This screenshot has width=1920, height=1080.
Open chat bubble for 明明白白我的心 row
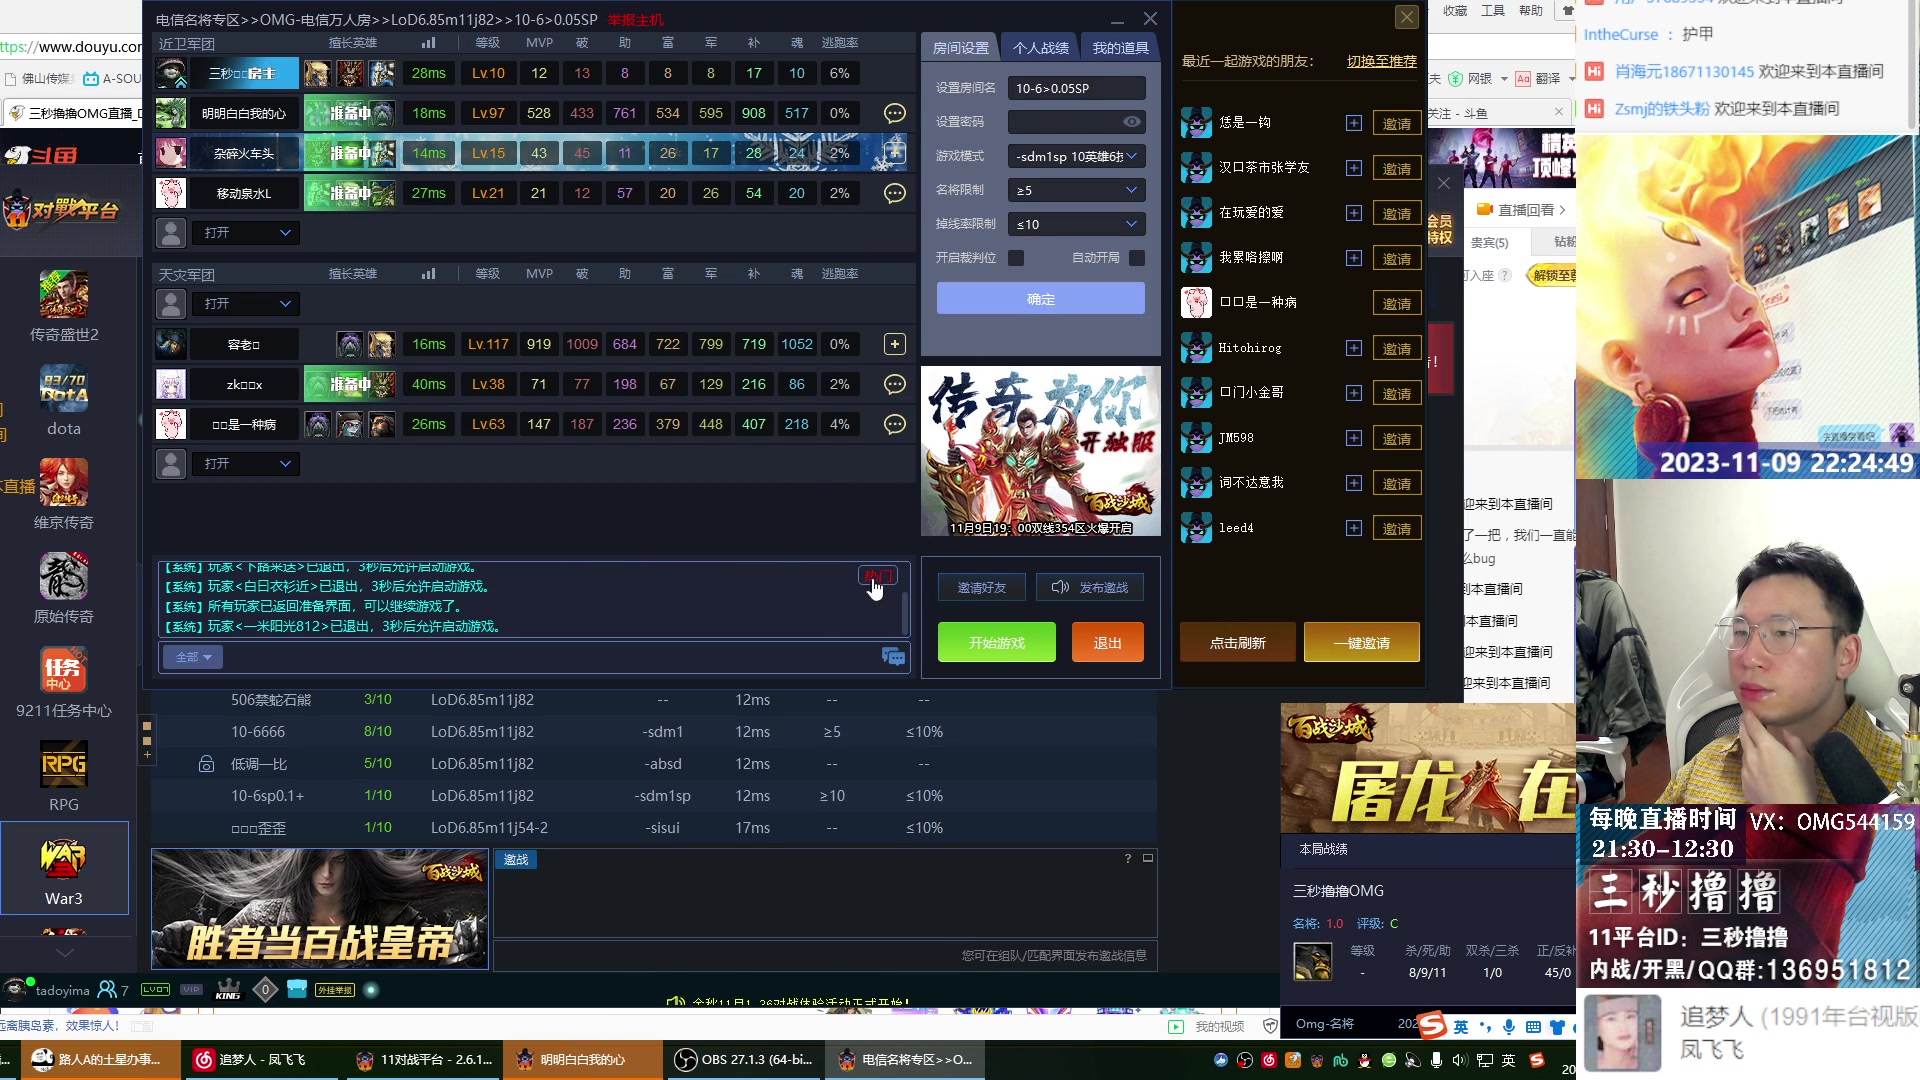click(895, 113)
